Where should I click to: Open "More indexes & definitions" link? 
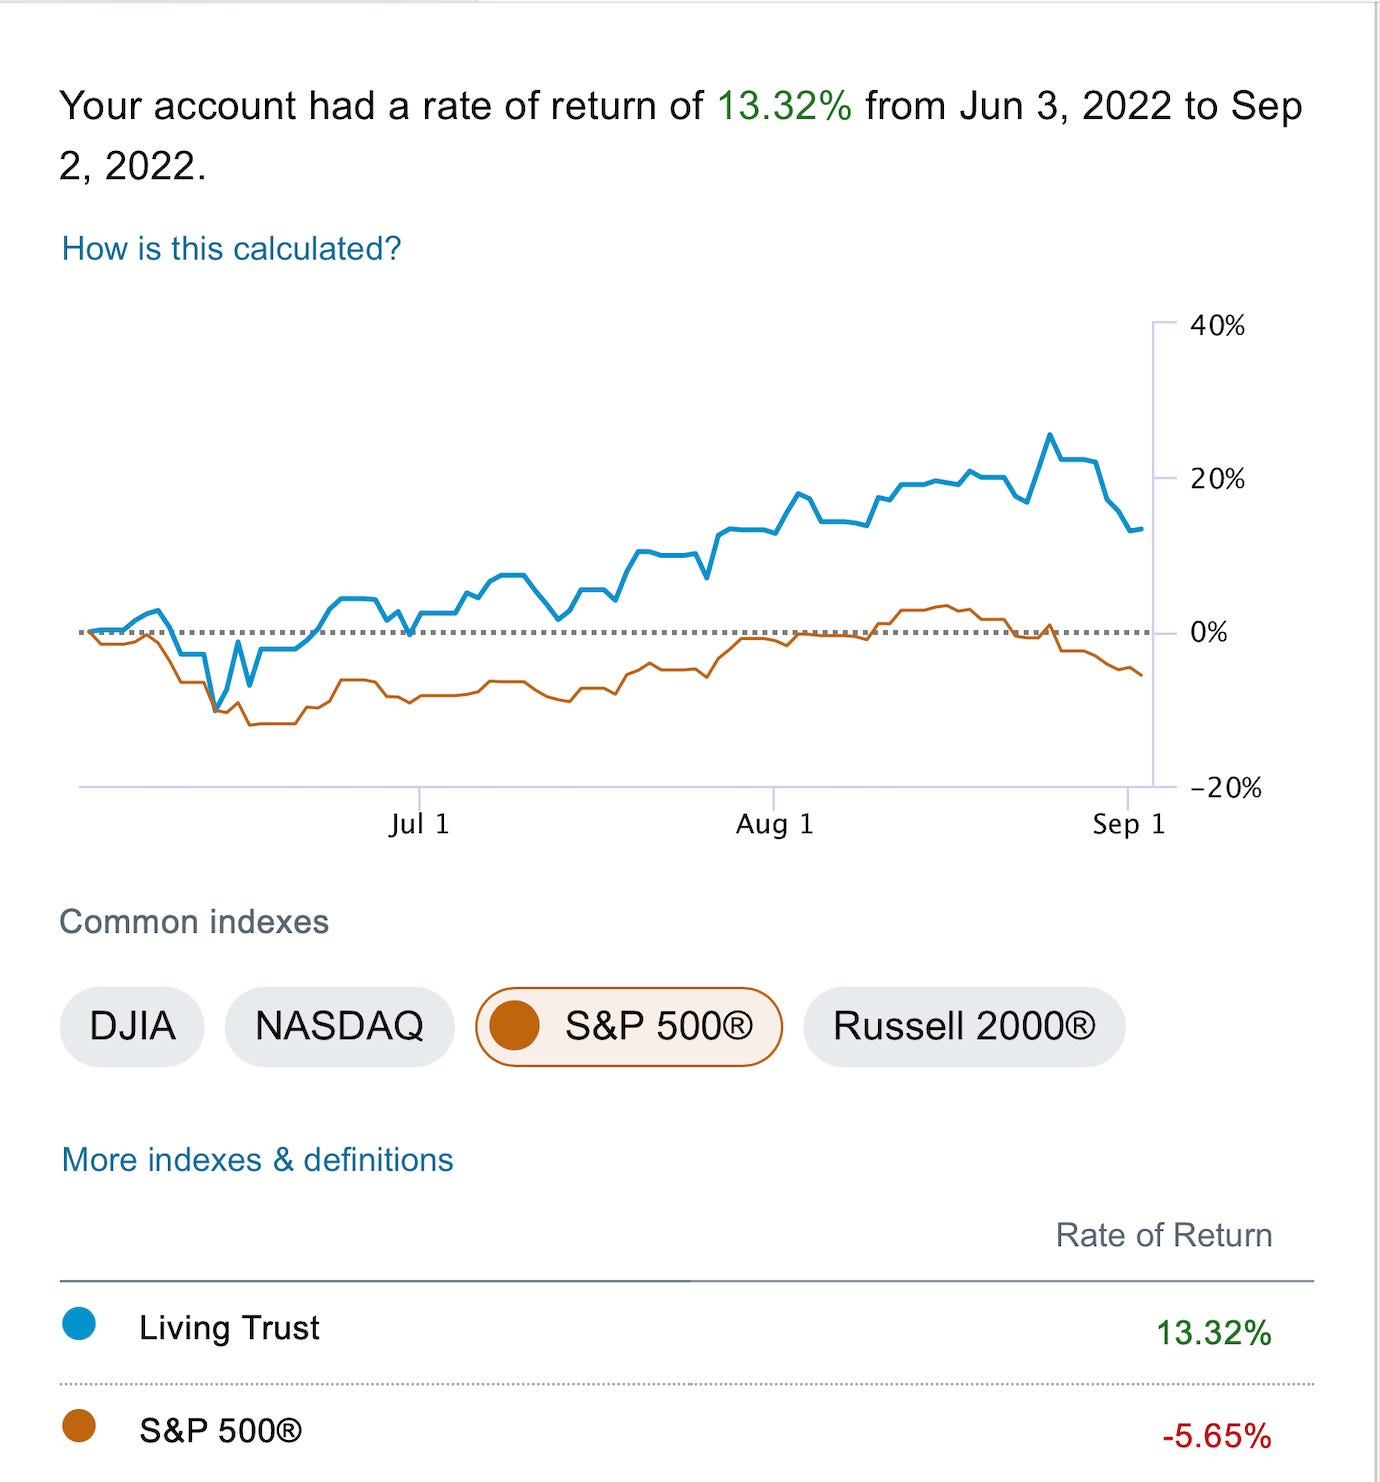[257, 1159]
